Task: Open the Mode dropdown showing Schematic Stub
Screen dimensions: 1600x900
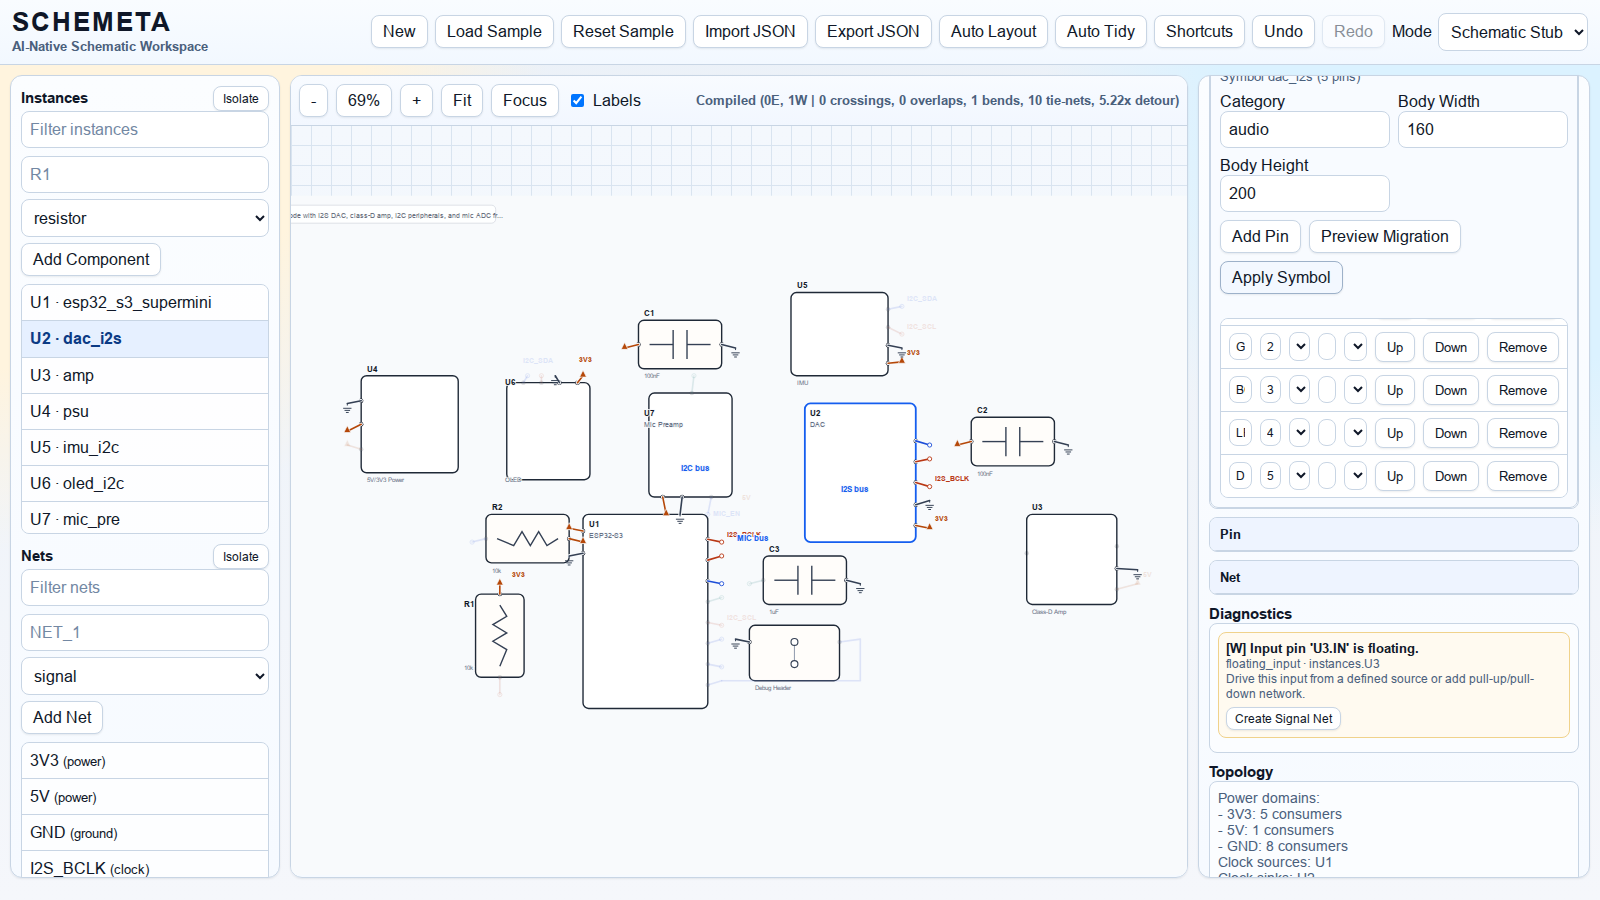Action: pos(1512,32)
